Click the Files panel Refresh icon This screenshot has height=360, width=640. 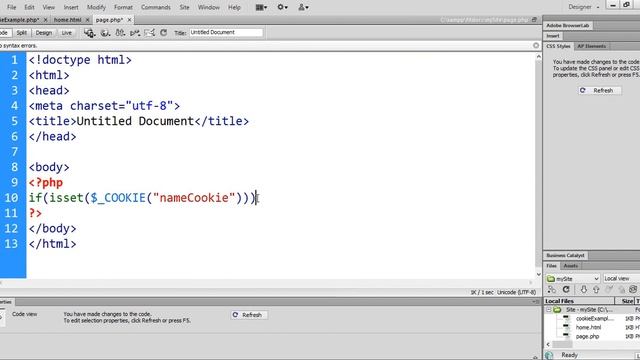click(x=566, y=290)
